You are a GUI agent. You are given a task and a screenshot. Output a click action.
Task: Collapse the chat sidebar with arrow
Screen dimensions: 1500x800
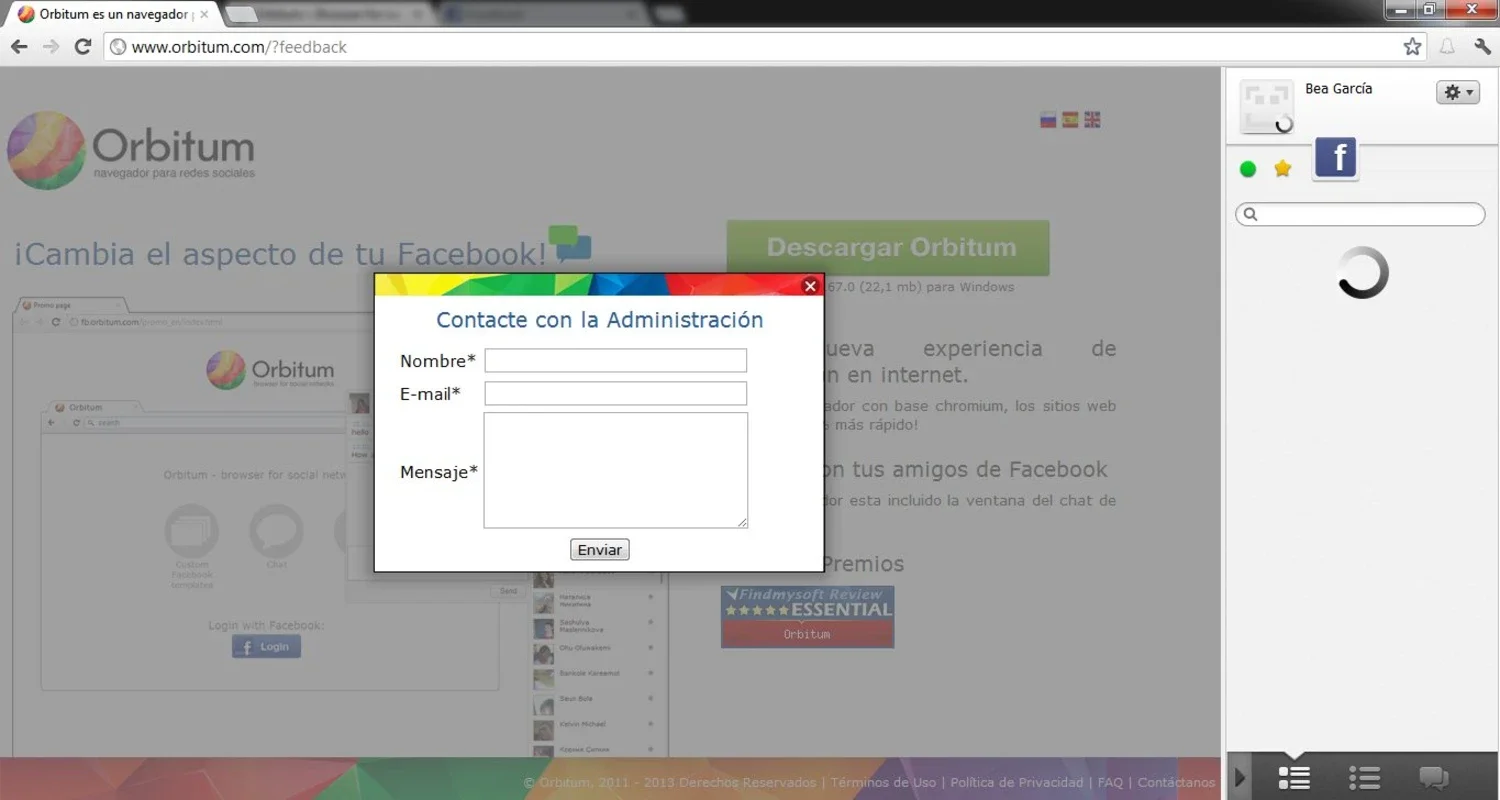(x=1240, y=777)
